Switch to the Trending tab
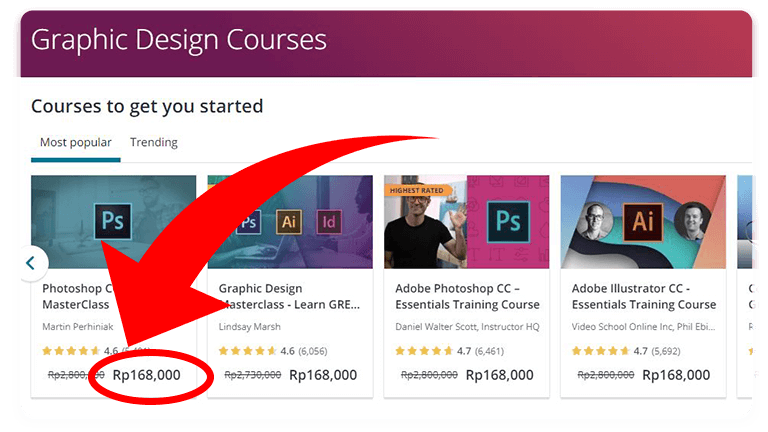Screen dimensions: 768x432 154,142
